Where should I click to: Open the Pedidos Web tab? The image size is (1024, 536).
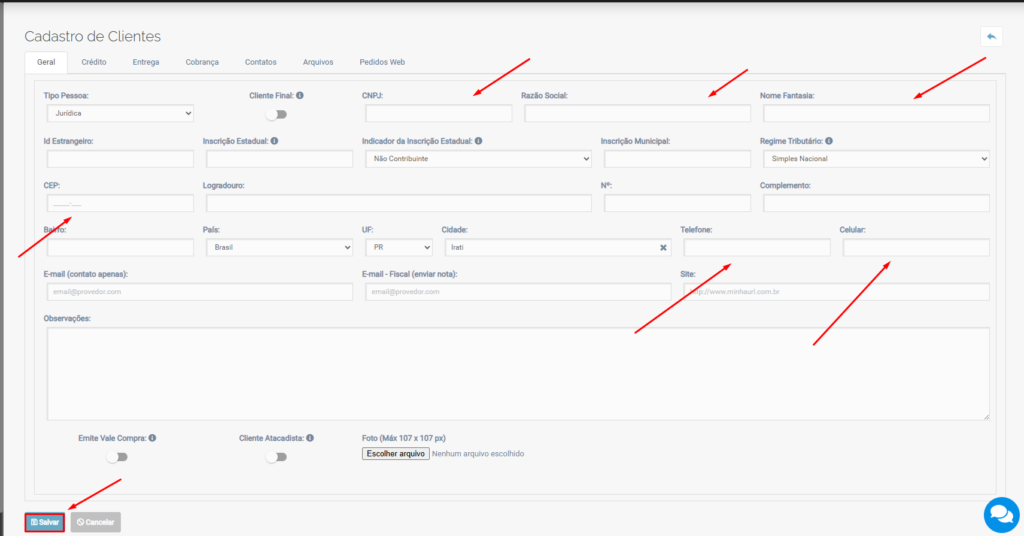[382, 62]
